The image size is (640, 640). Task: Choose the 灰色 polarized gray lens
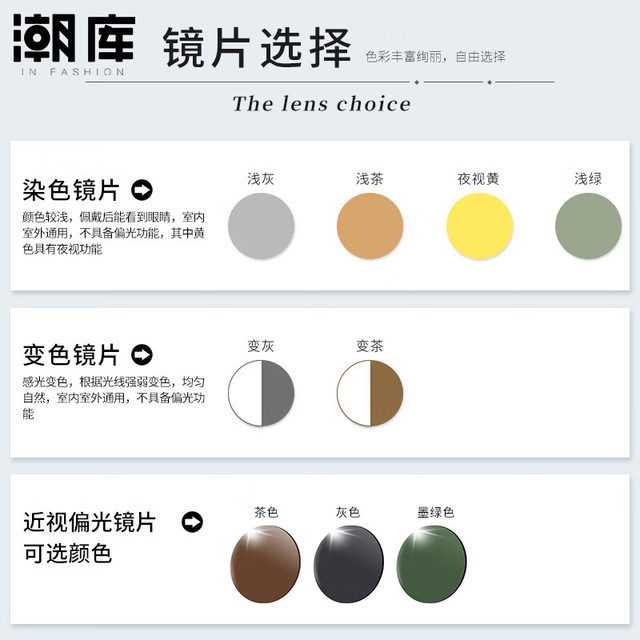(x=349, y=564)
